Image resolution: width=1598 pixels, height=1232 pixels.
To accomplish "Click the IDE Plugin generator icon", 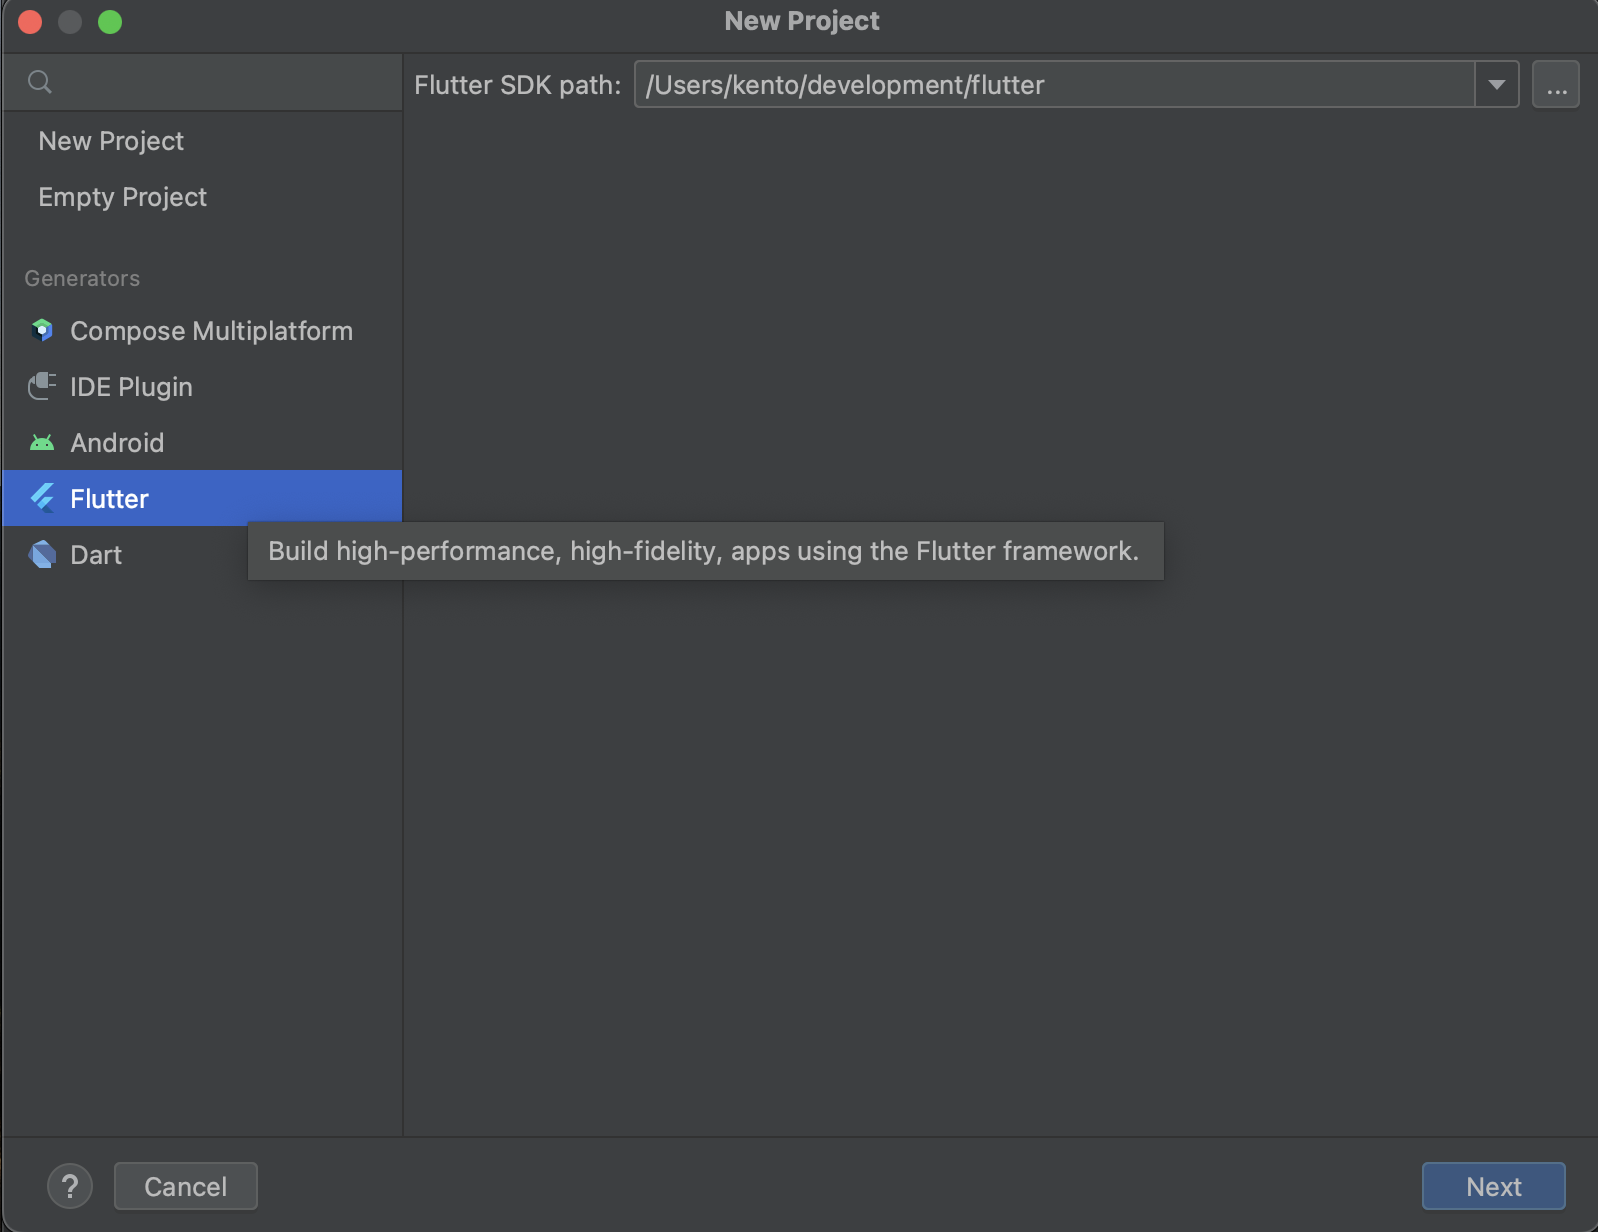I will tap(42, 387).
